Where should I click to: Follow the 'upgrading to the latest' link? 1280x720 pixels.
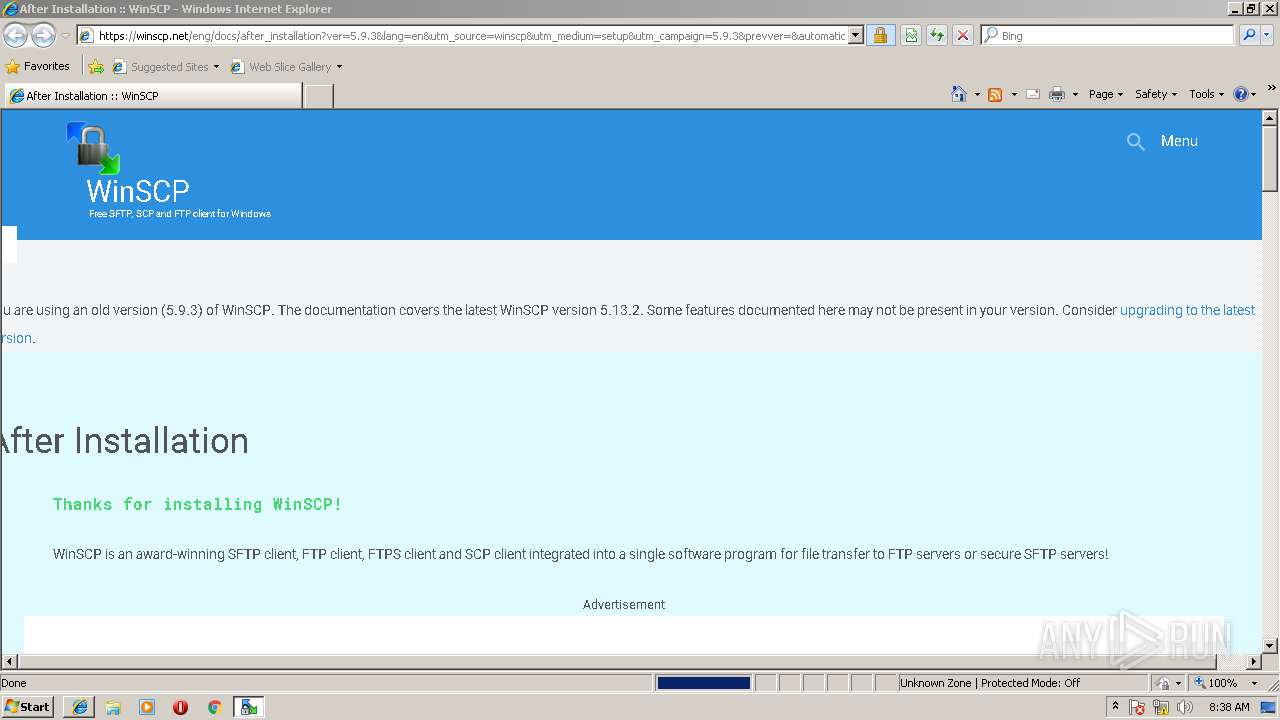coord(1187,310)
